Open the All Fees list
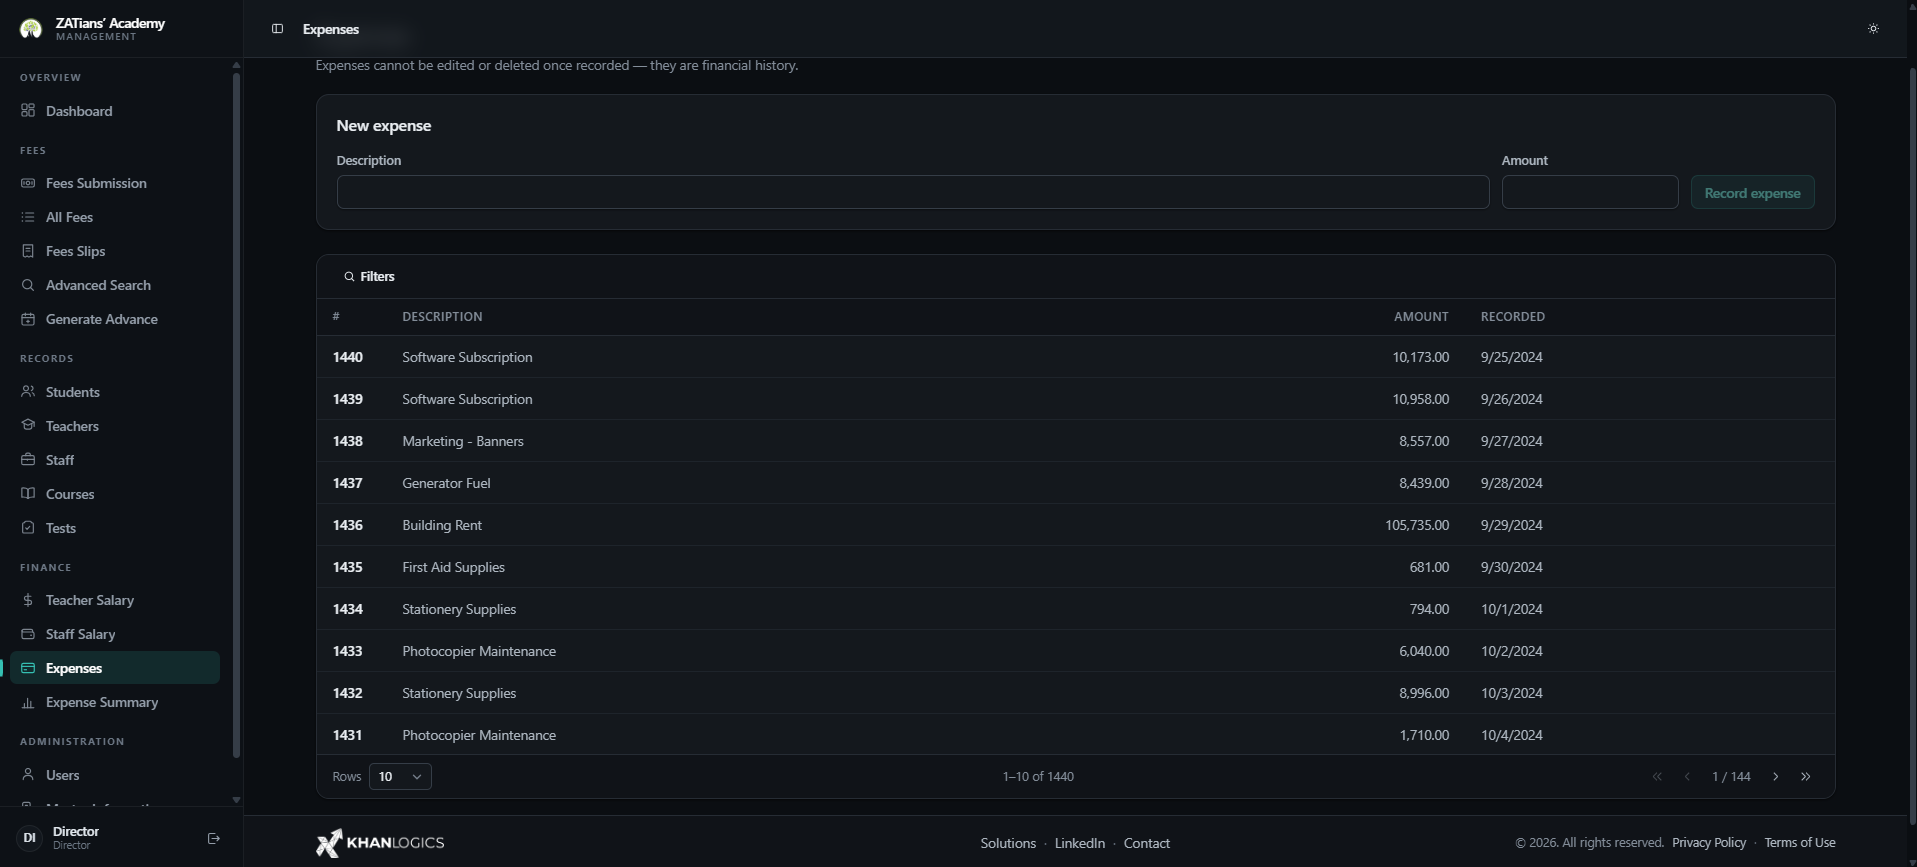 point(115,217)
